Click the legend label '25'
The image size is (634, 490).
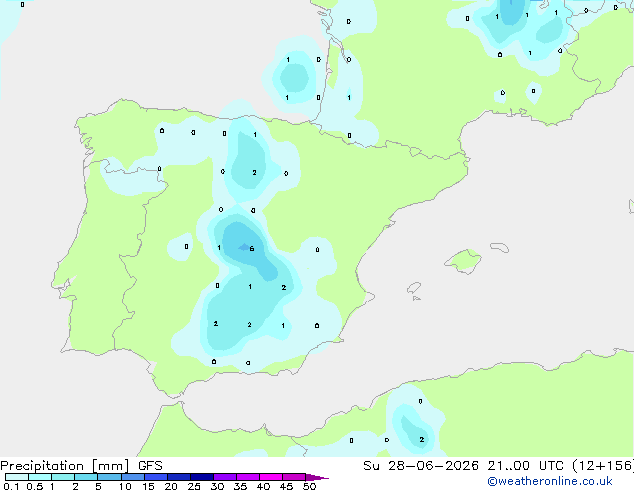(194, 486)
